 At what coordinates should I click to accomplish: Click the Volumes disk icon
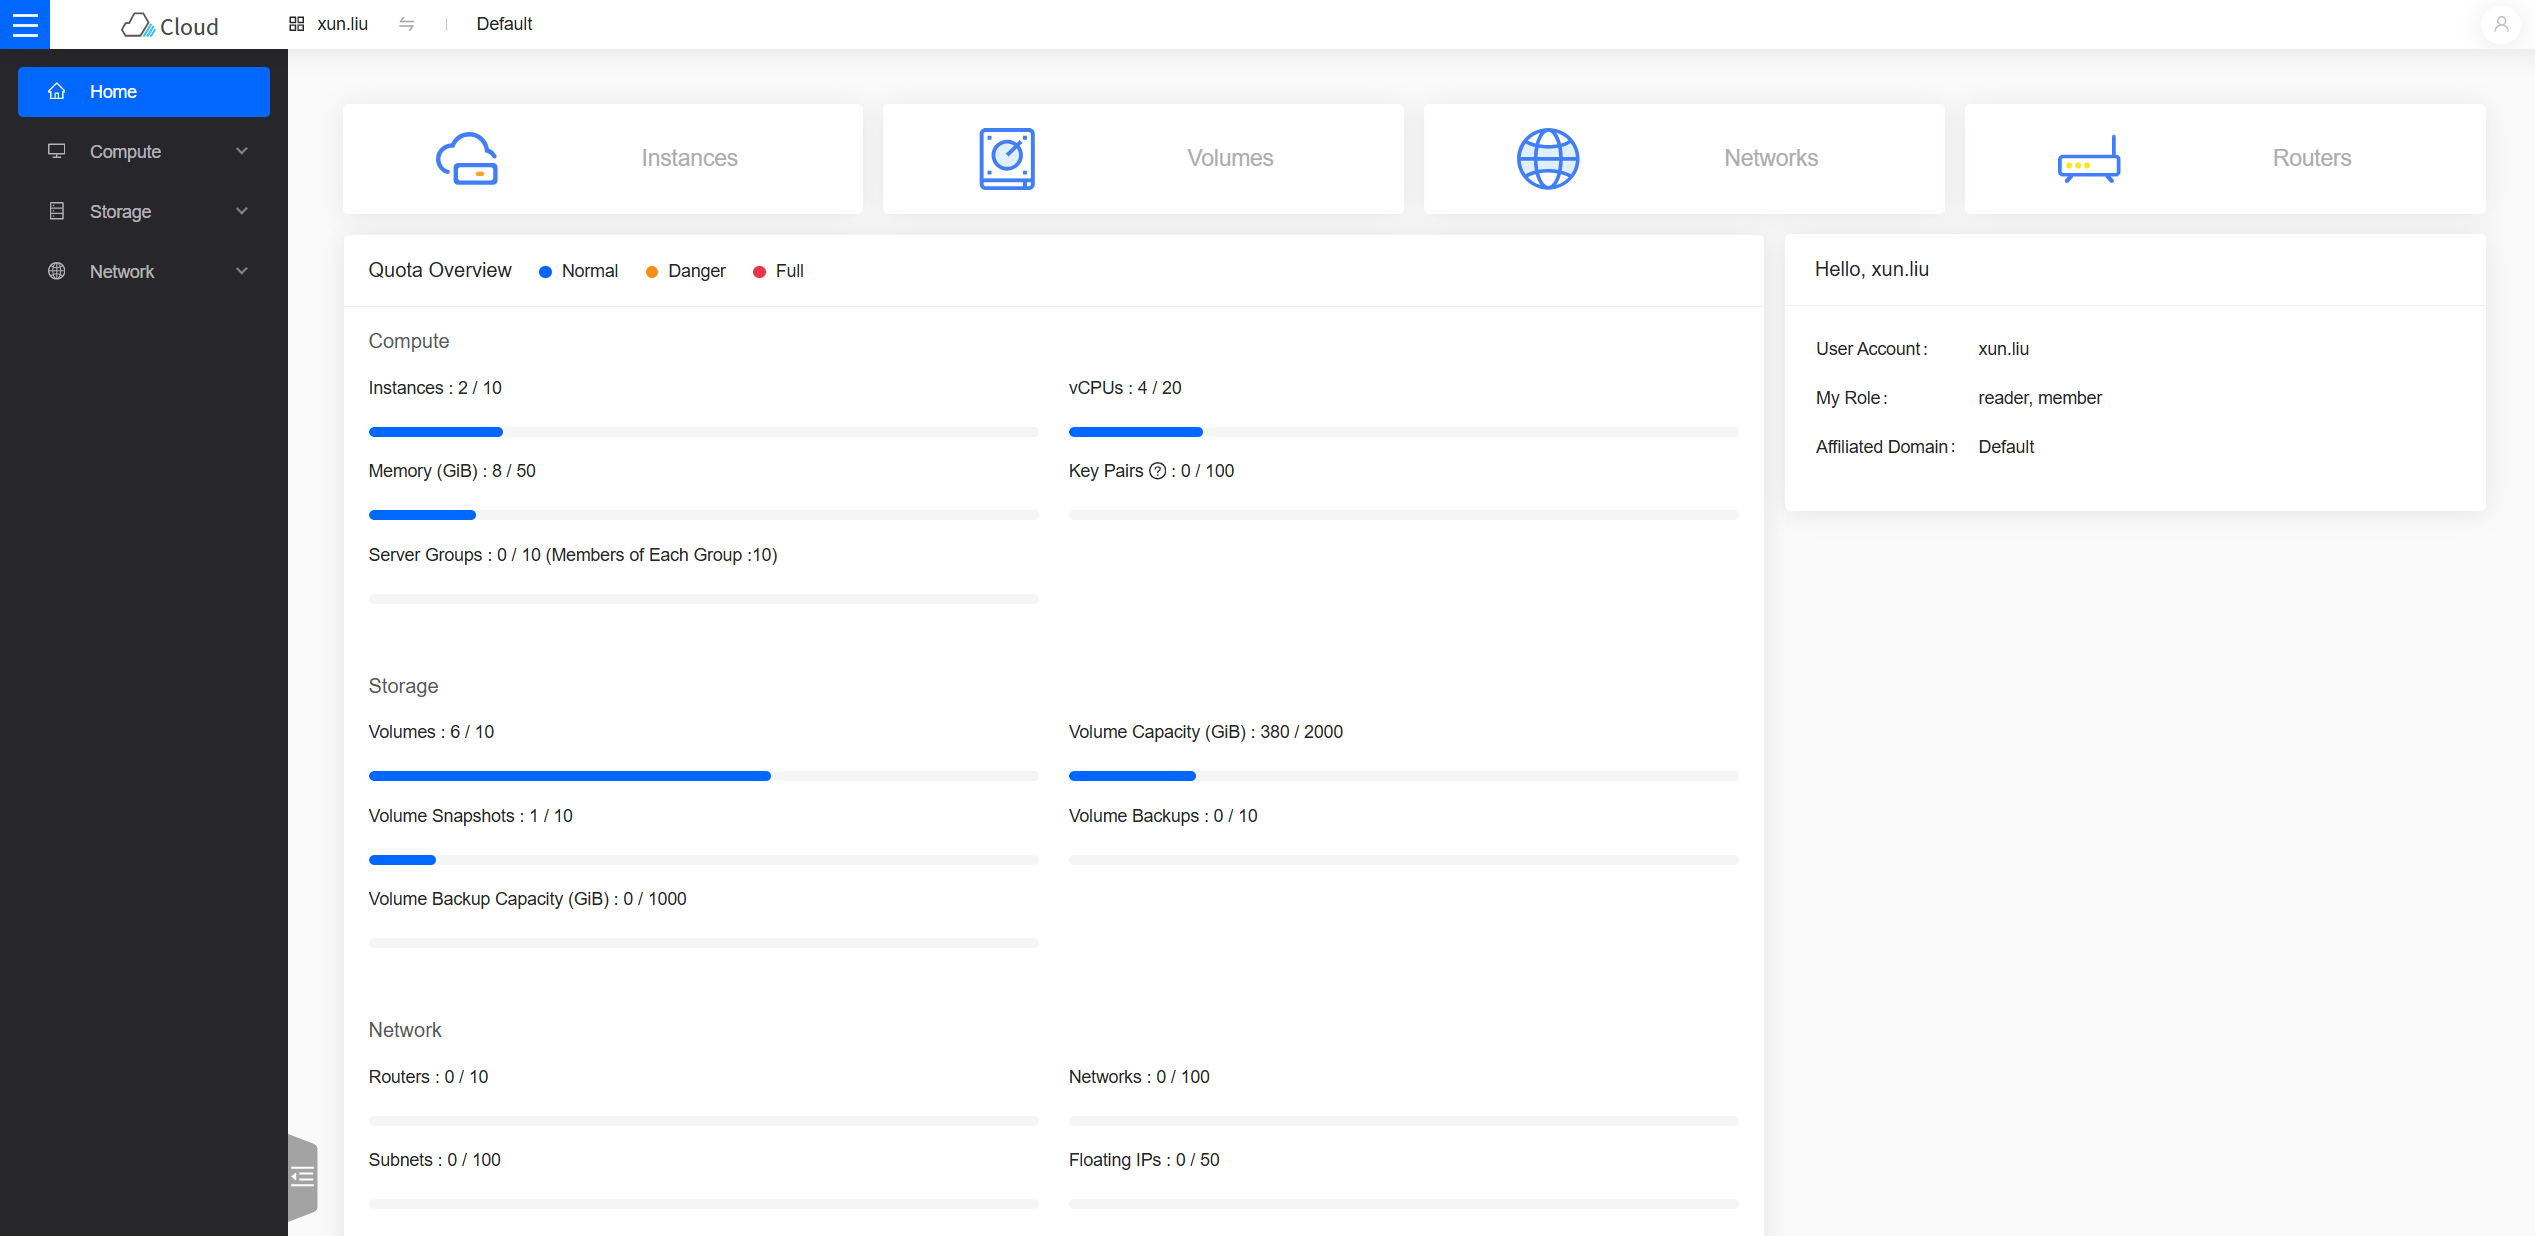click(1006, 159)
